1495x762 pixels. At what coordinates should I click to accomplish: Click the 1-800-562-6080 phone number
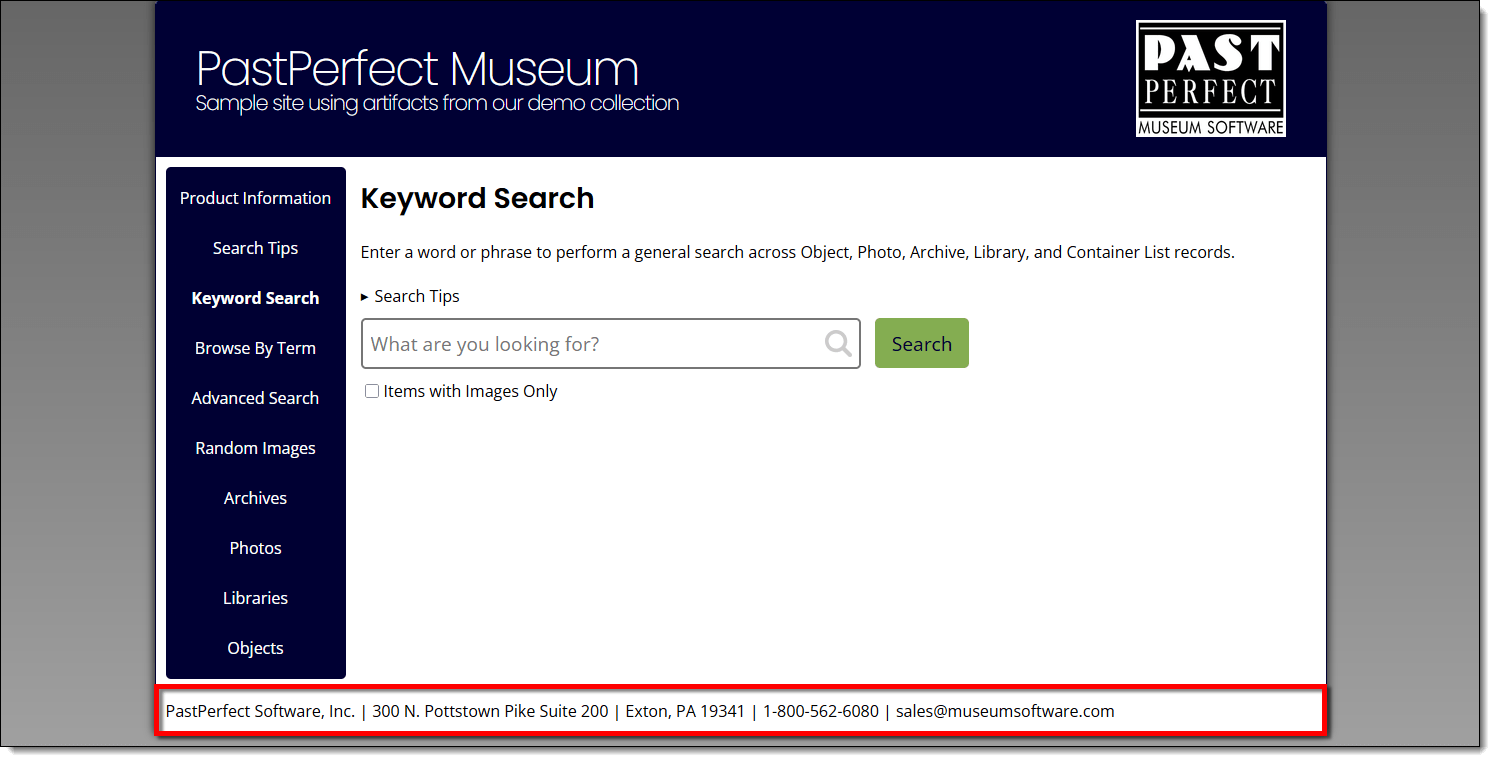(820, 712)
